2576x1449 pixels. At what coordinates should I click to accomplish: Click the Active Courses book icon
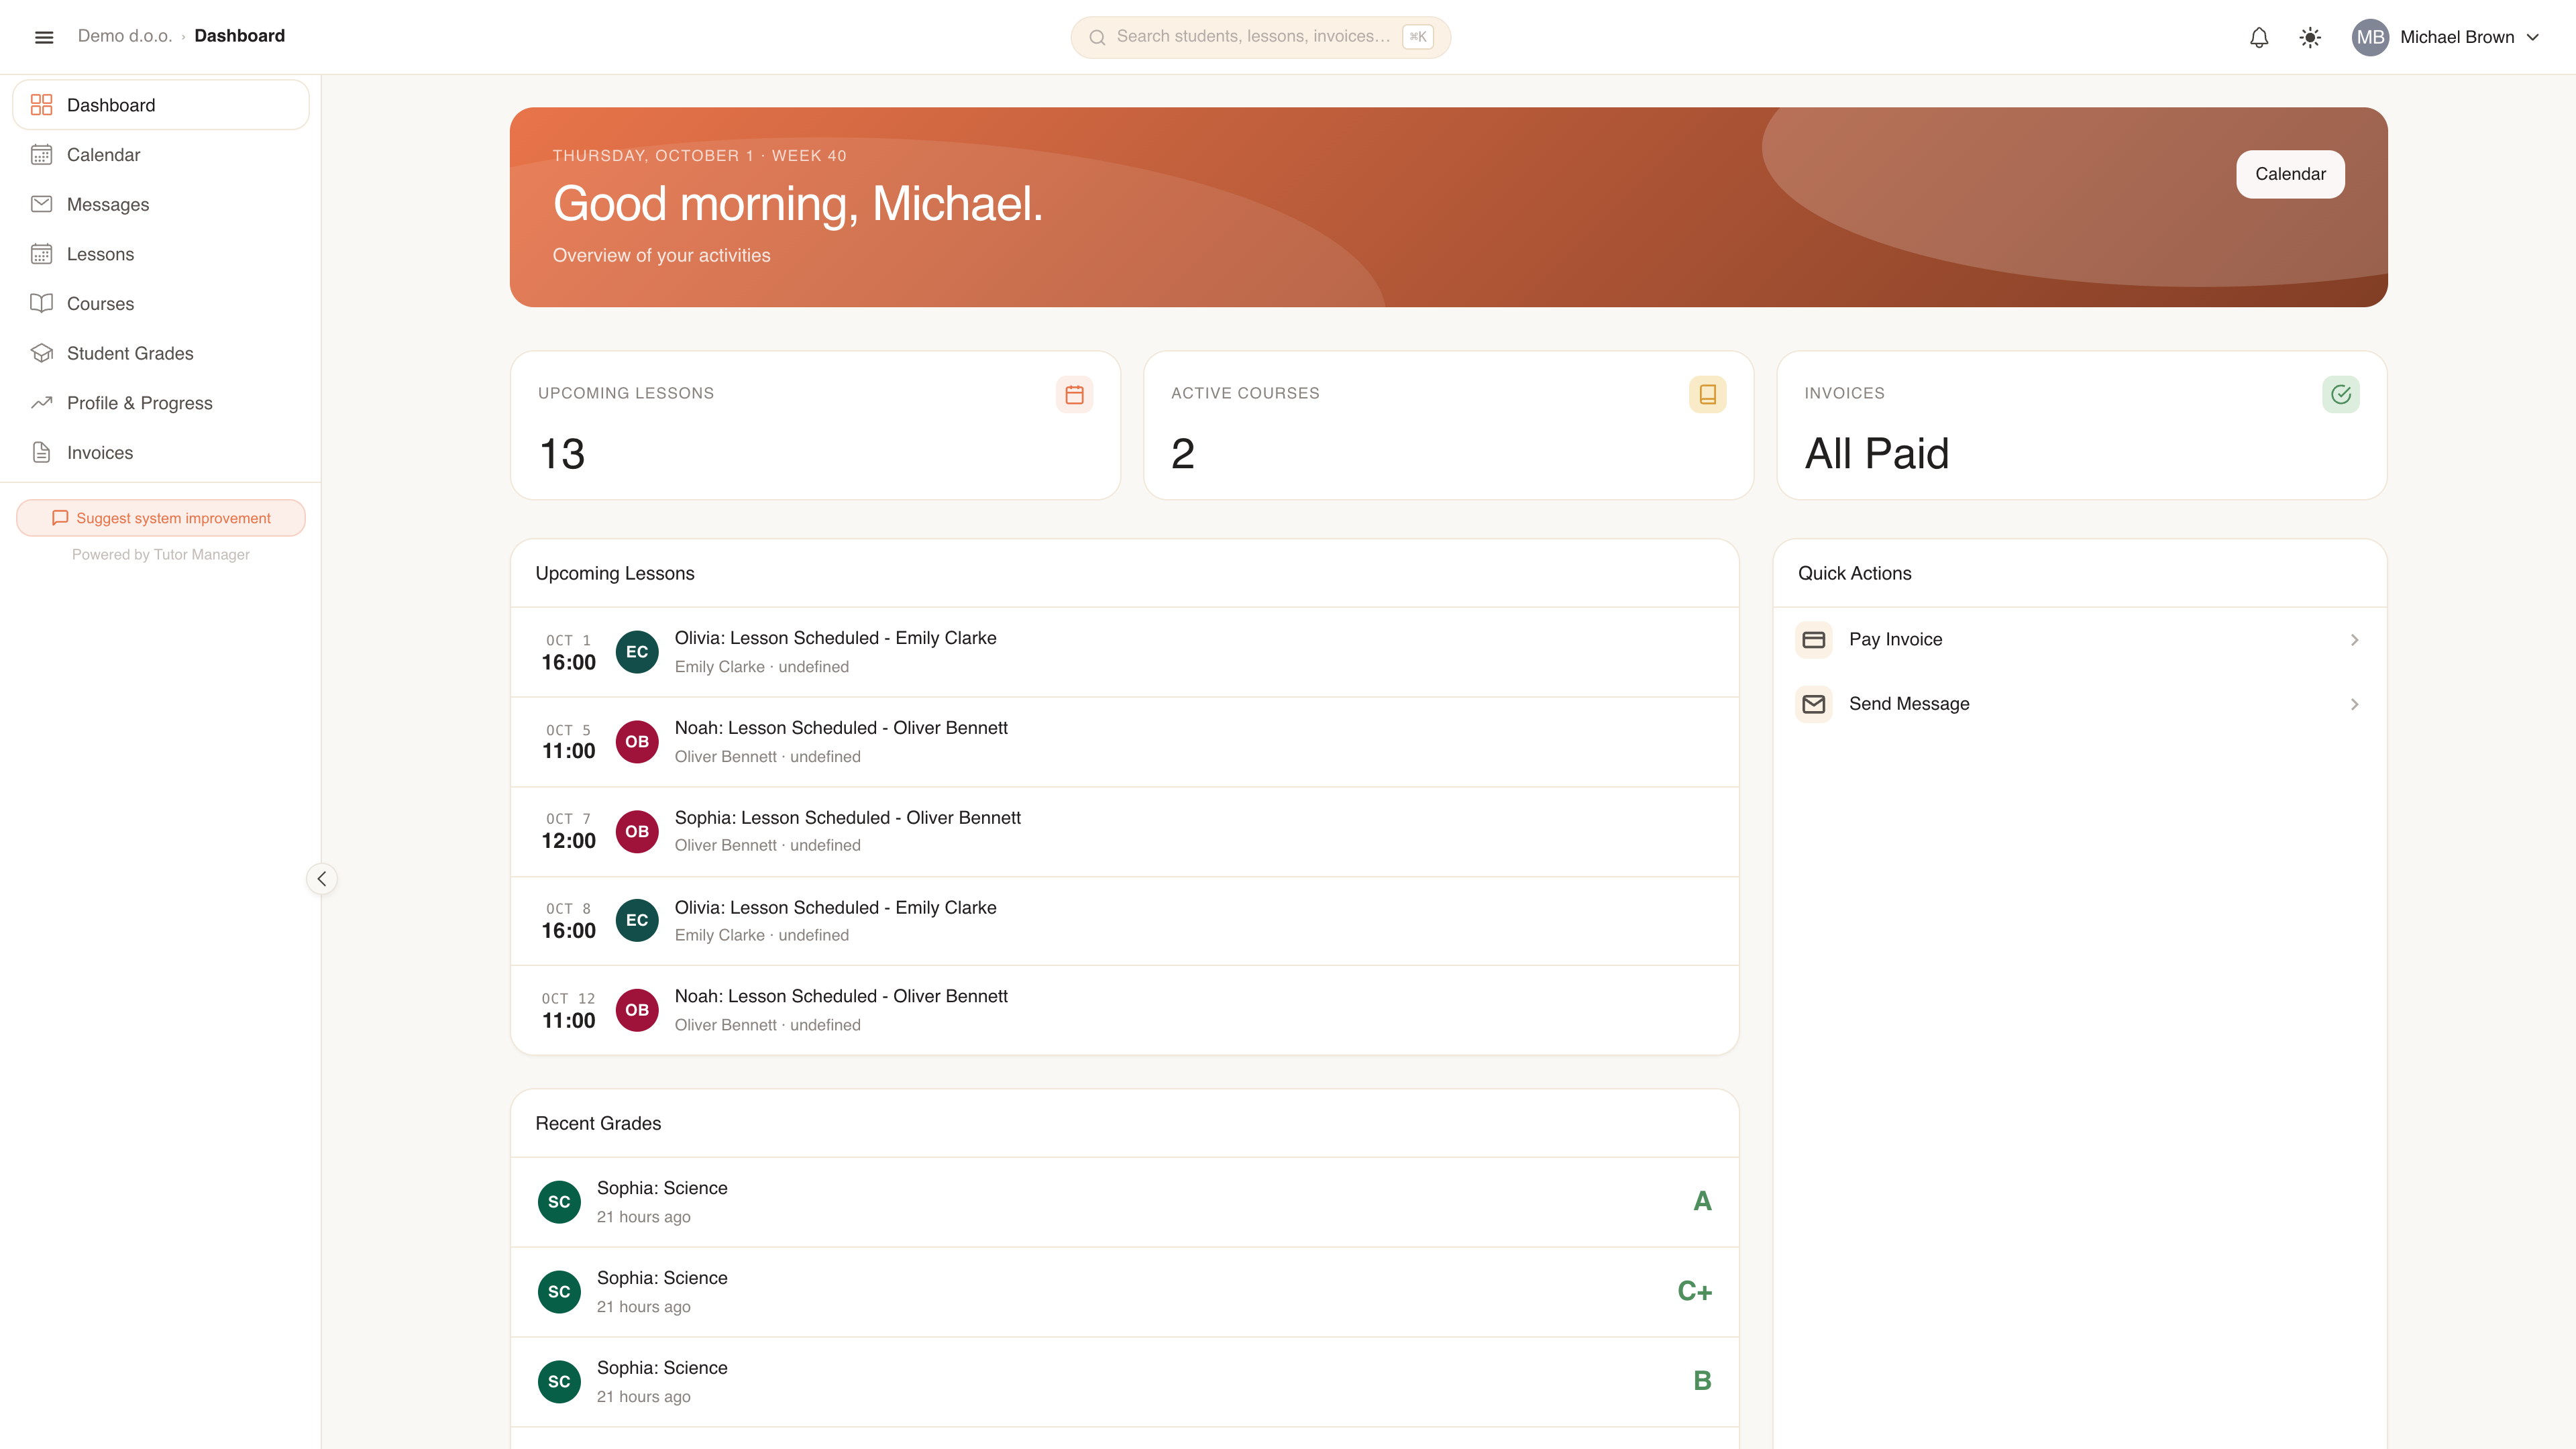pos(1707,394)
